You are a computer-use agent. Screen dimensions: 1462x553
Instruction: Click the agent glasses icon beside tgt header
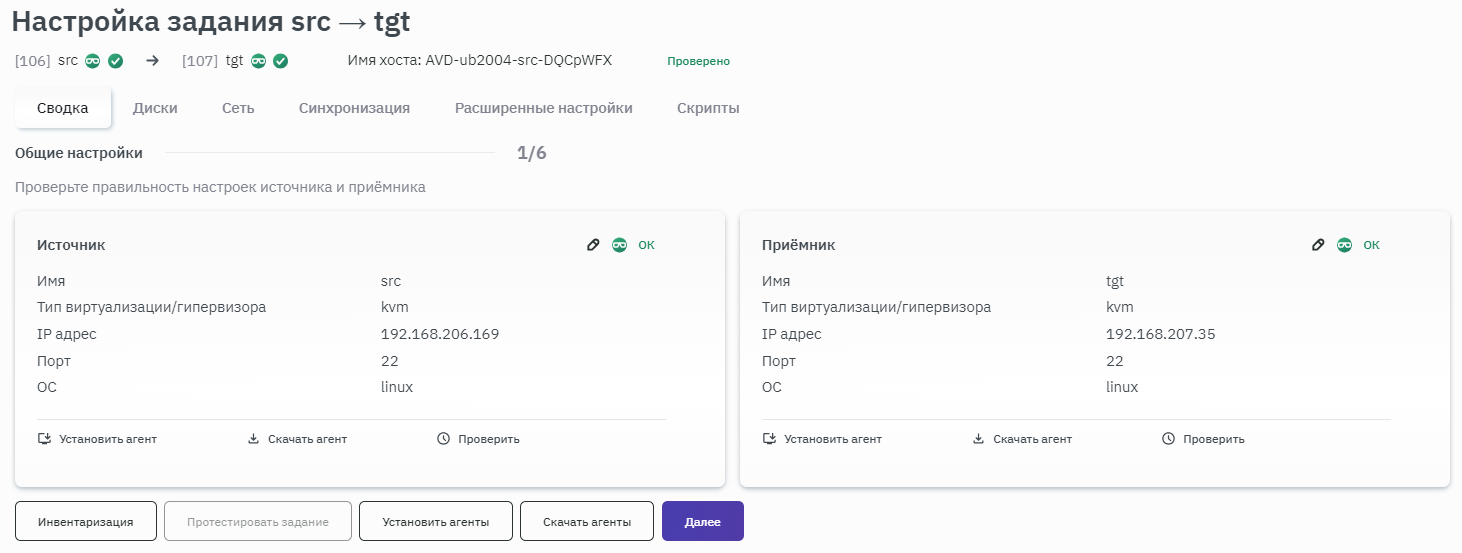[x=258, y=61]
